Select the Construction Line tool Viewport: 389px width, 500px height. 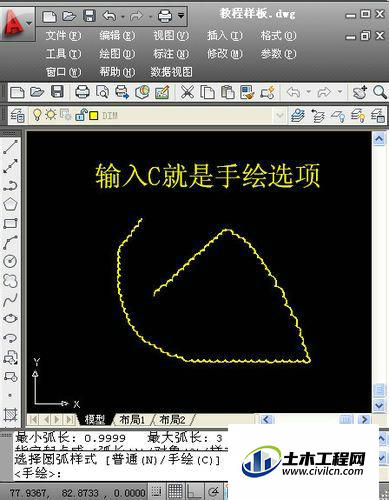(x=10, y=166)
